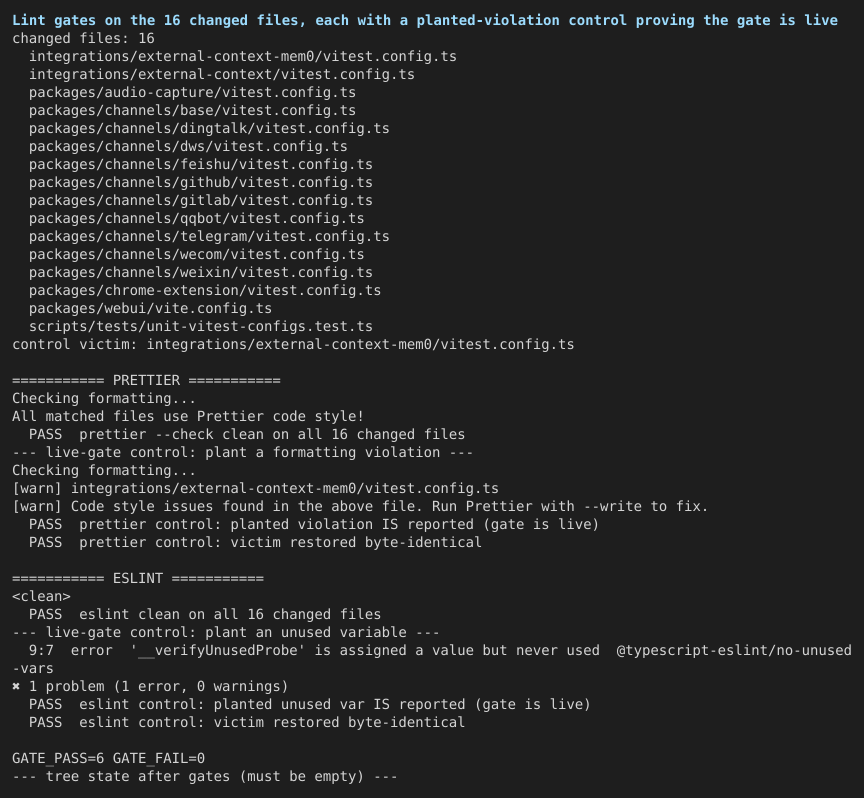Select packages/channels/github/vitest.config.ts path
Viewport: 864px width, 798px height.
coord(201,182)
